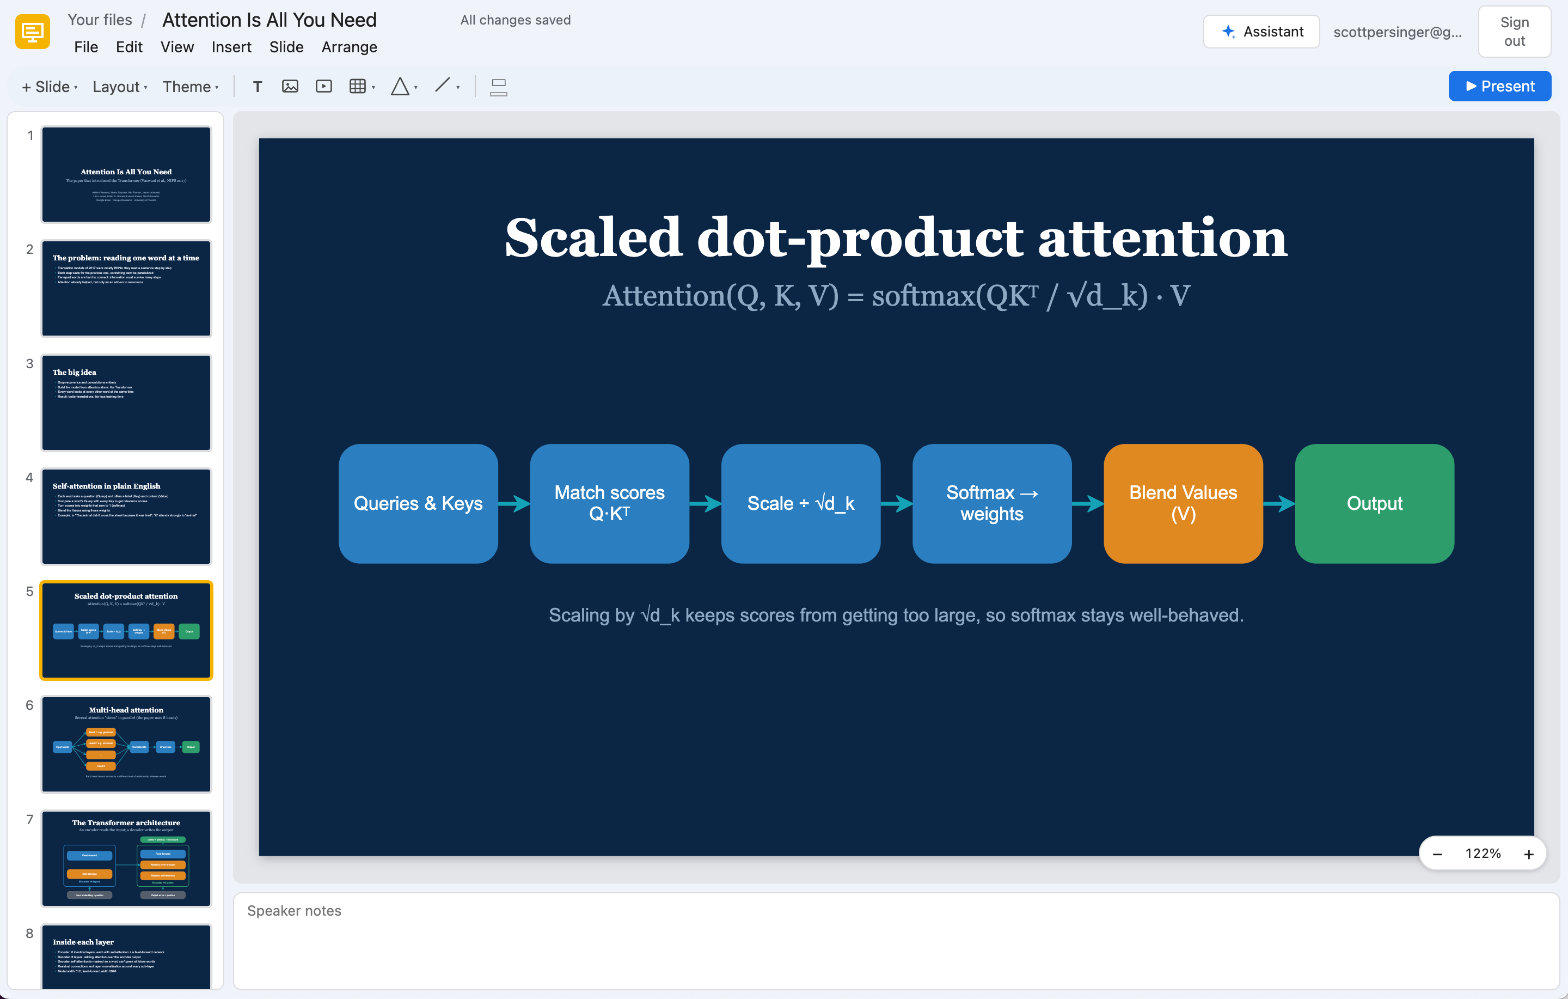Insert an image using the image icon
This screenshot has width=1568, height=999.
(x=290, y=87)
